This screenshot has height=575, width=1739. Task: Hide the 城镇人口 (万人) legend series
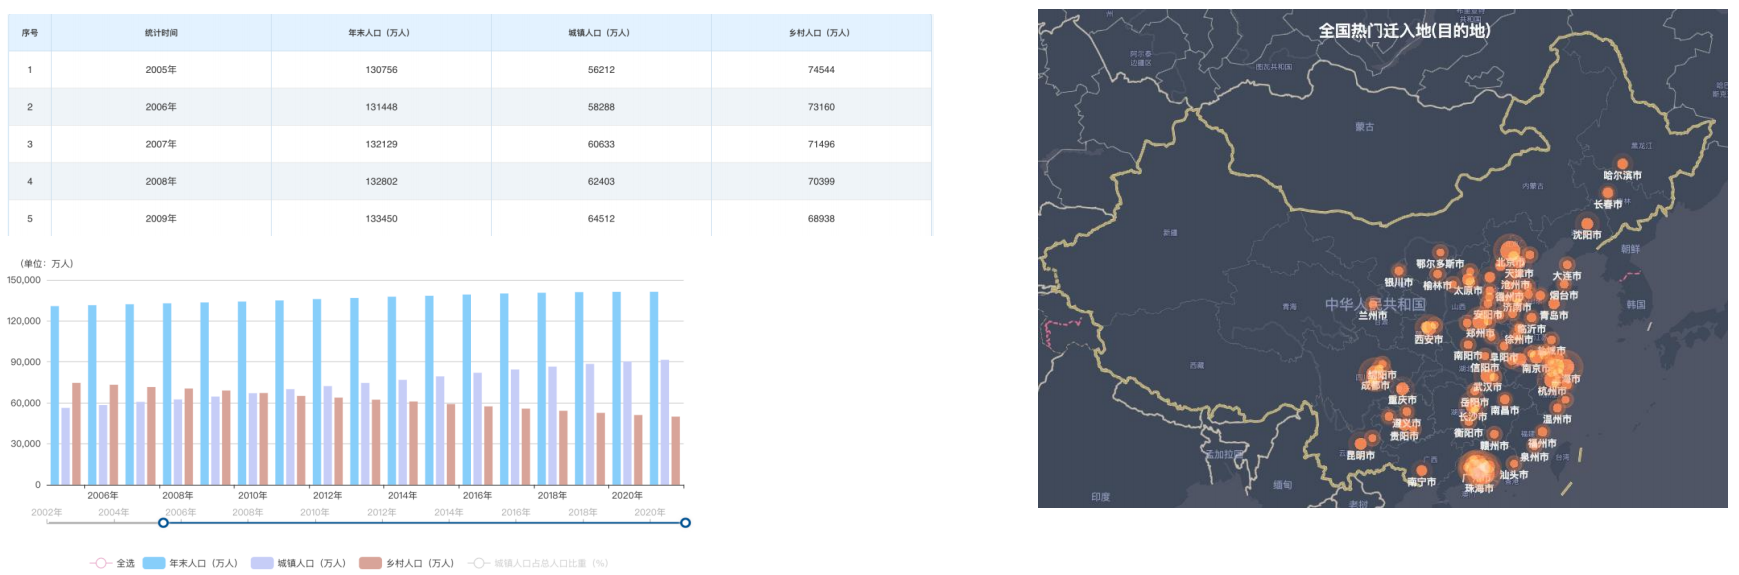[298, 563]
